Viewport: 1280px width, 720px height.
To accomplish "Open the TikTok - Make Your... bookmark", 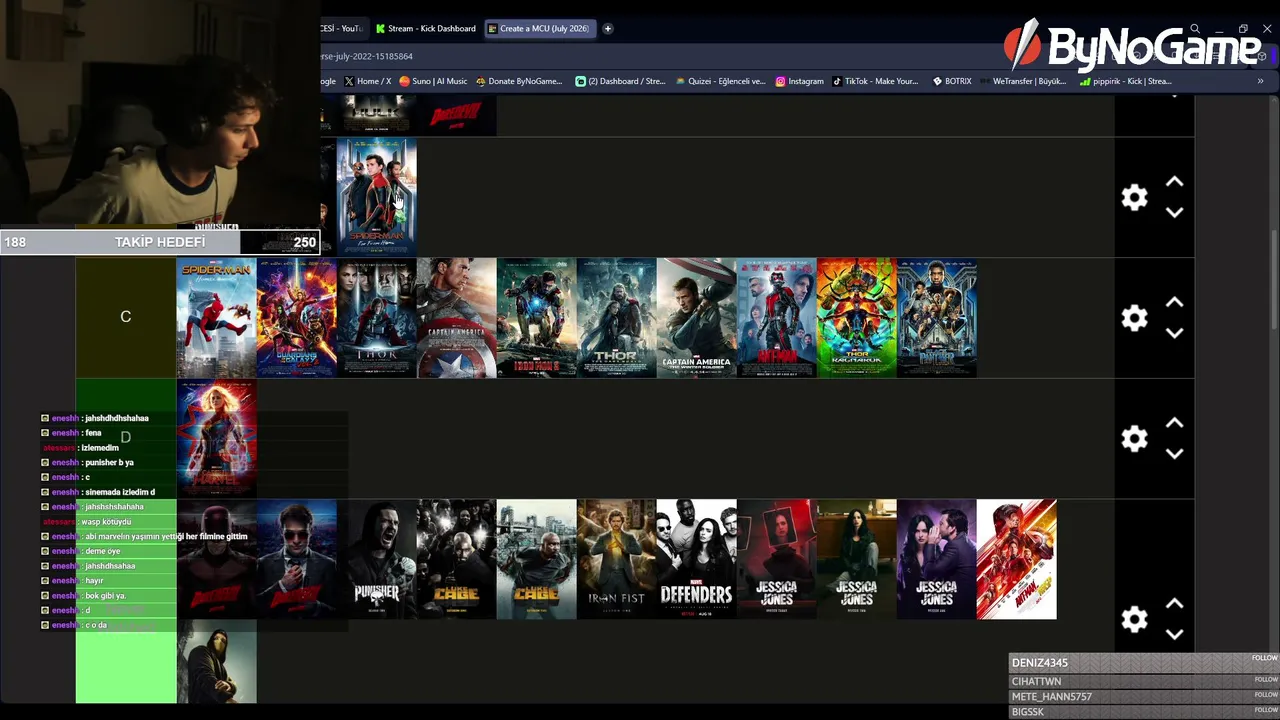I will click(x=875, y=81).
